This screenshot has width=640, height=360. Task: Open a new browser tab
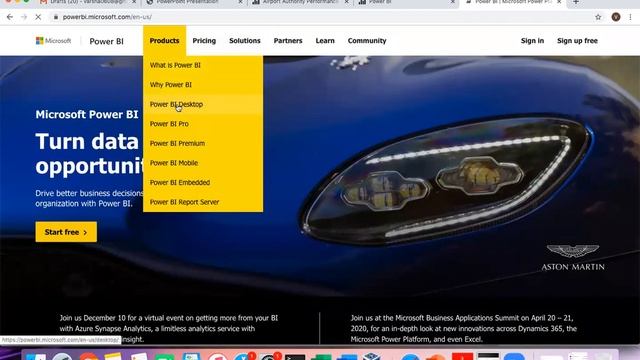click(x=576, y=2)
